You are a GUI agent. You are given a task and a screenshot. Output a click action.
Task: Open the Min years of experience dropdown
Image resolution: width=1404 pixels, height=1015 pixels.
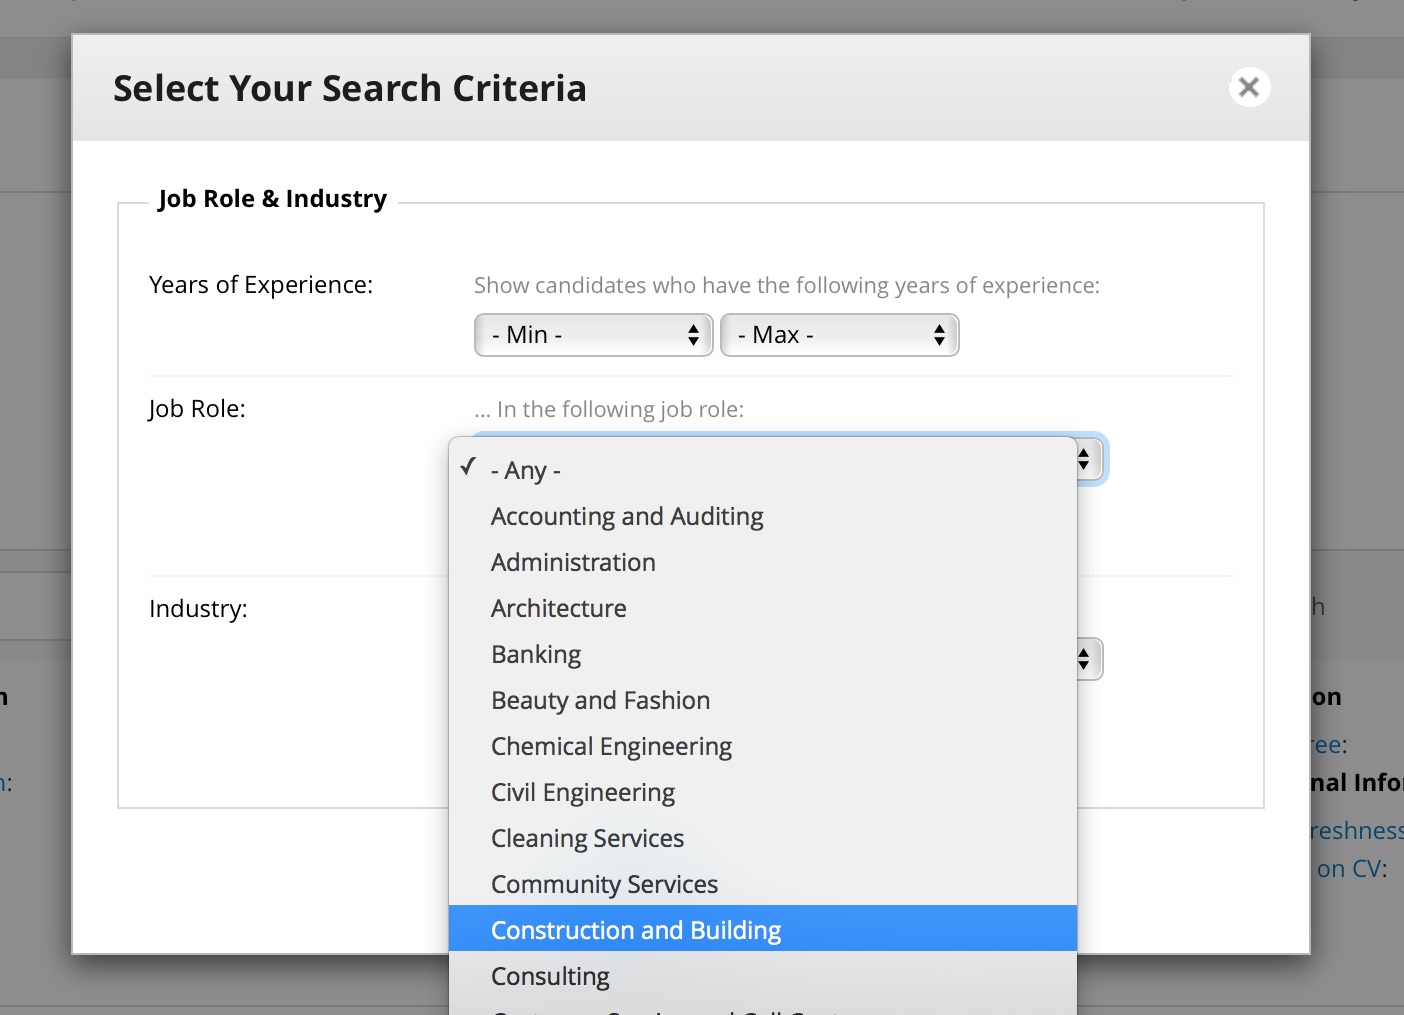592,335
